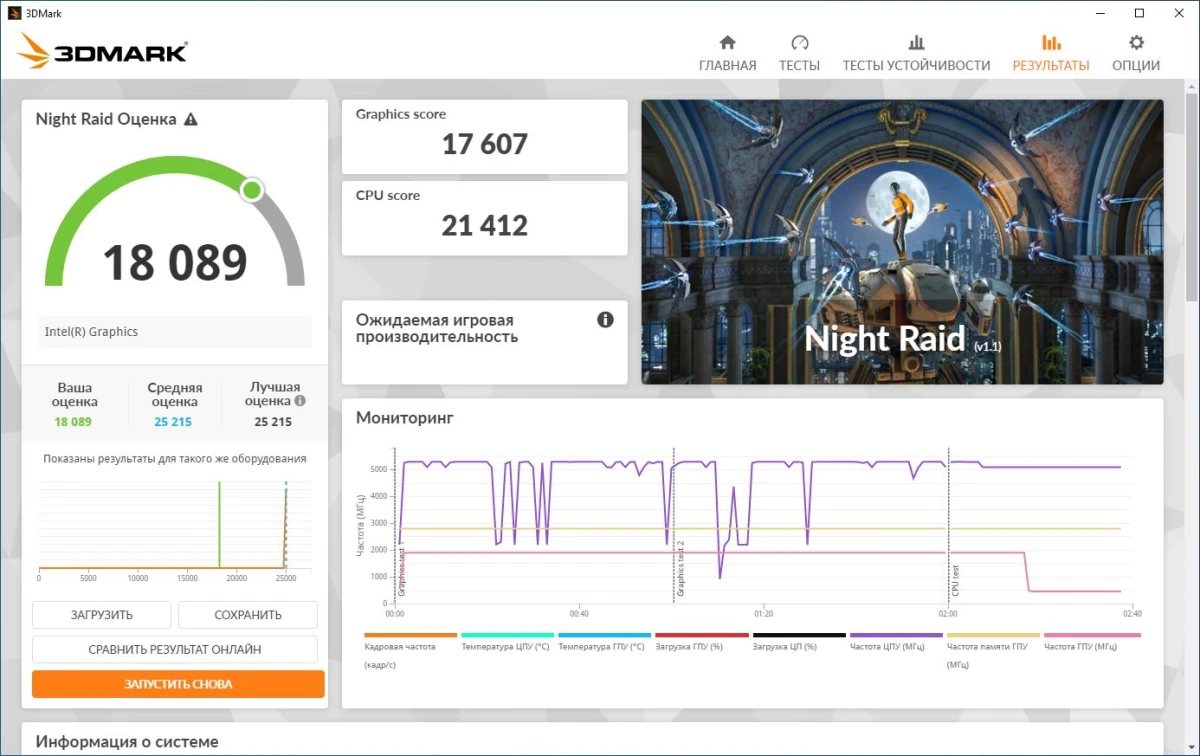Screen dimensions: 1200x756
Task: Toggle Загрузка ЦП legend swatch
Action: 798,635
